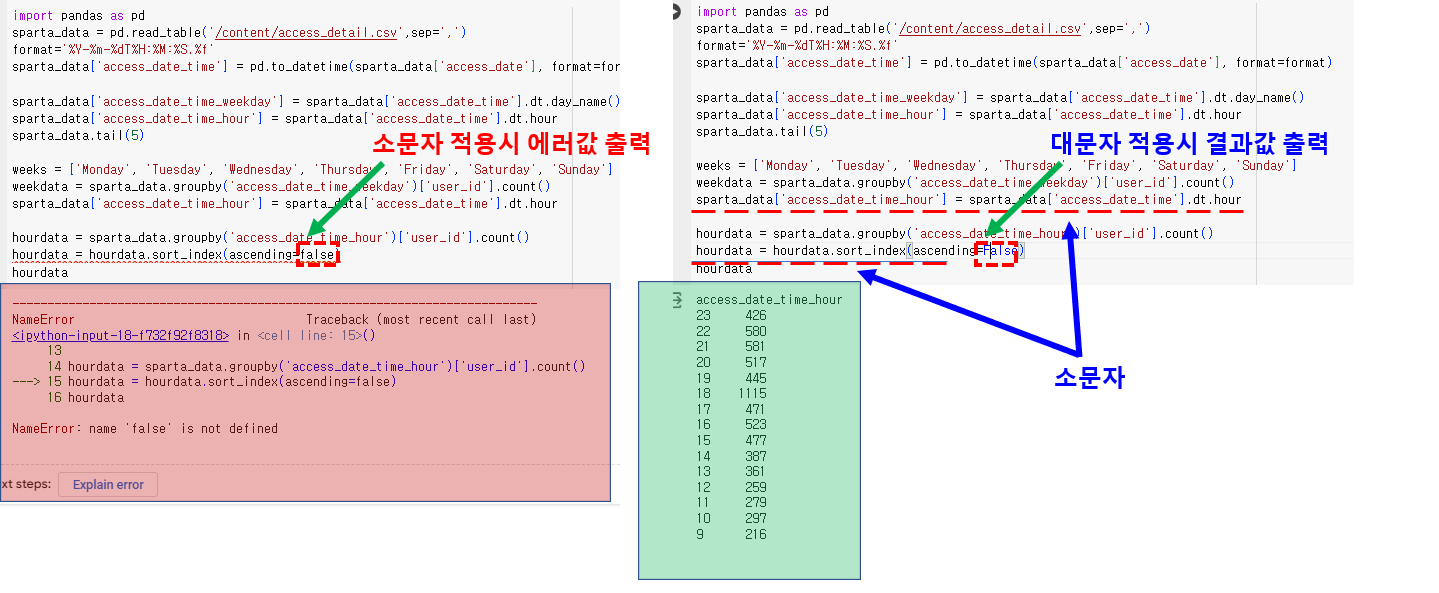1439x593 pixels.
Task: Click output row '19 445'
Action: (x=731, y=378)
